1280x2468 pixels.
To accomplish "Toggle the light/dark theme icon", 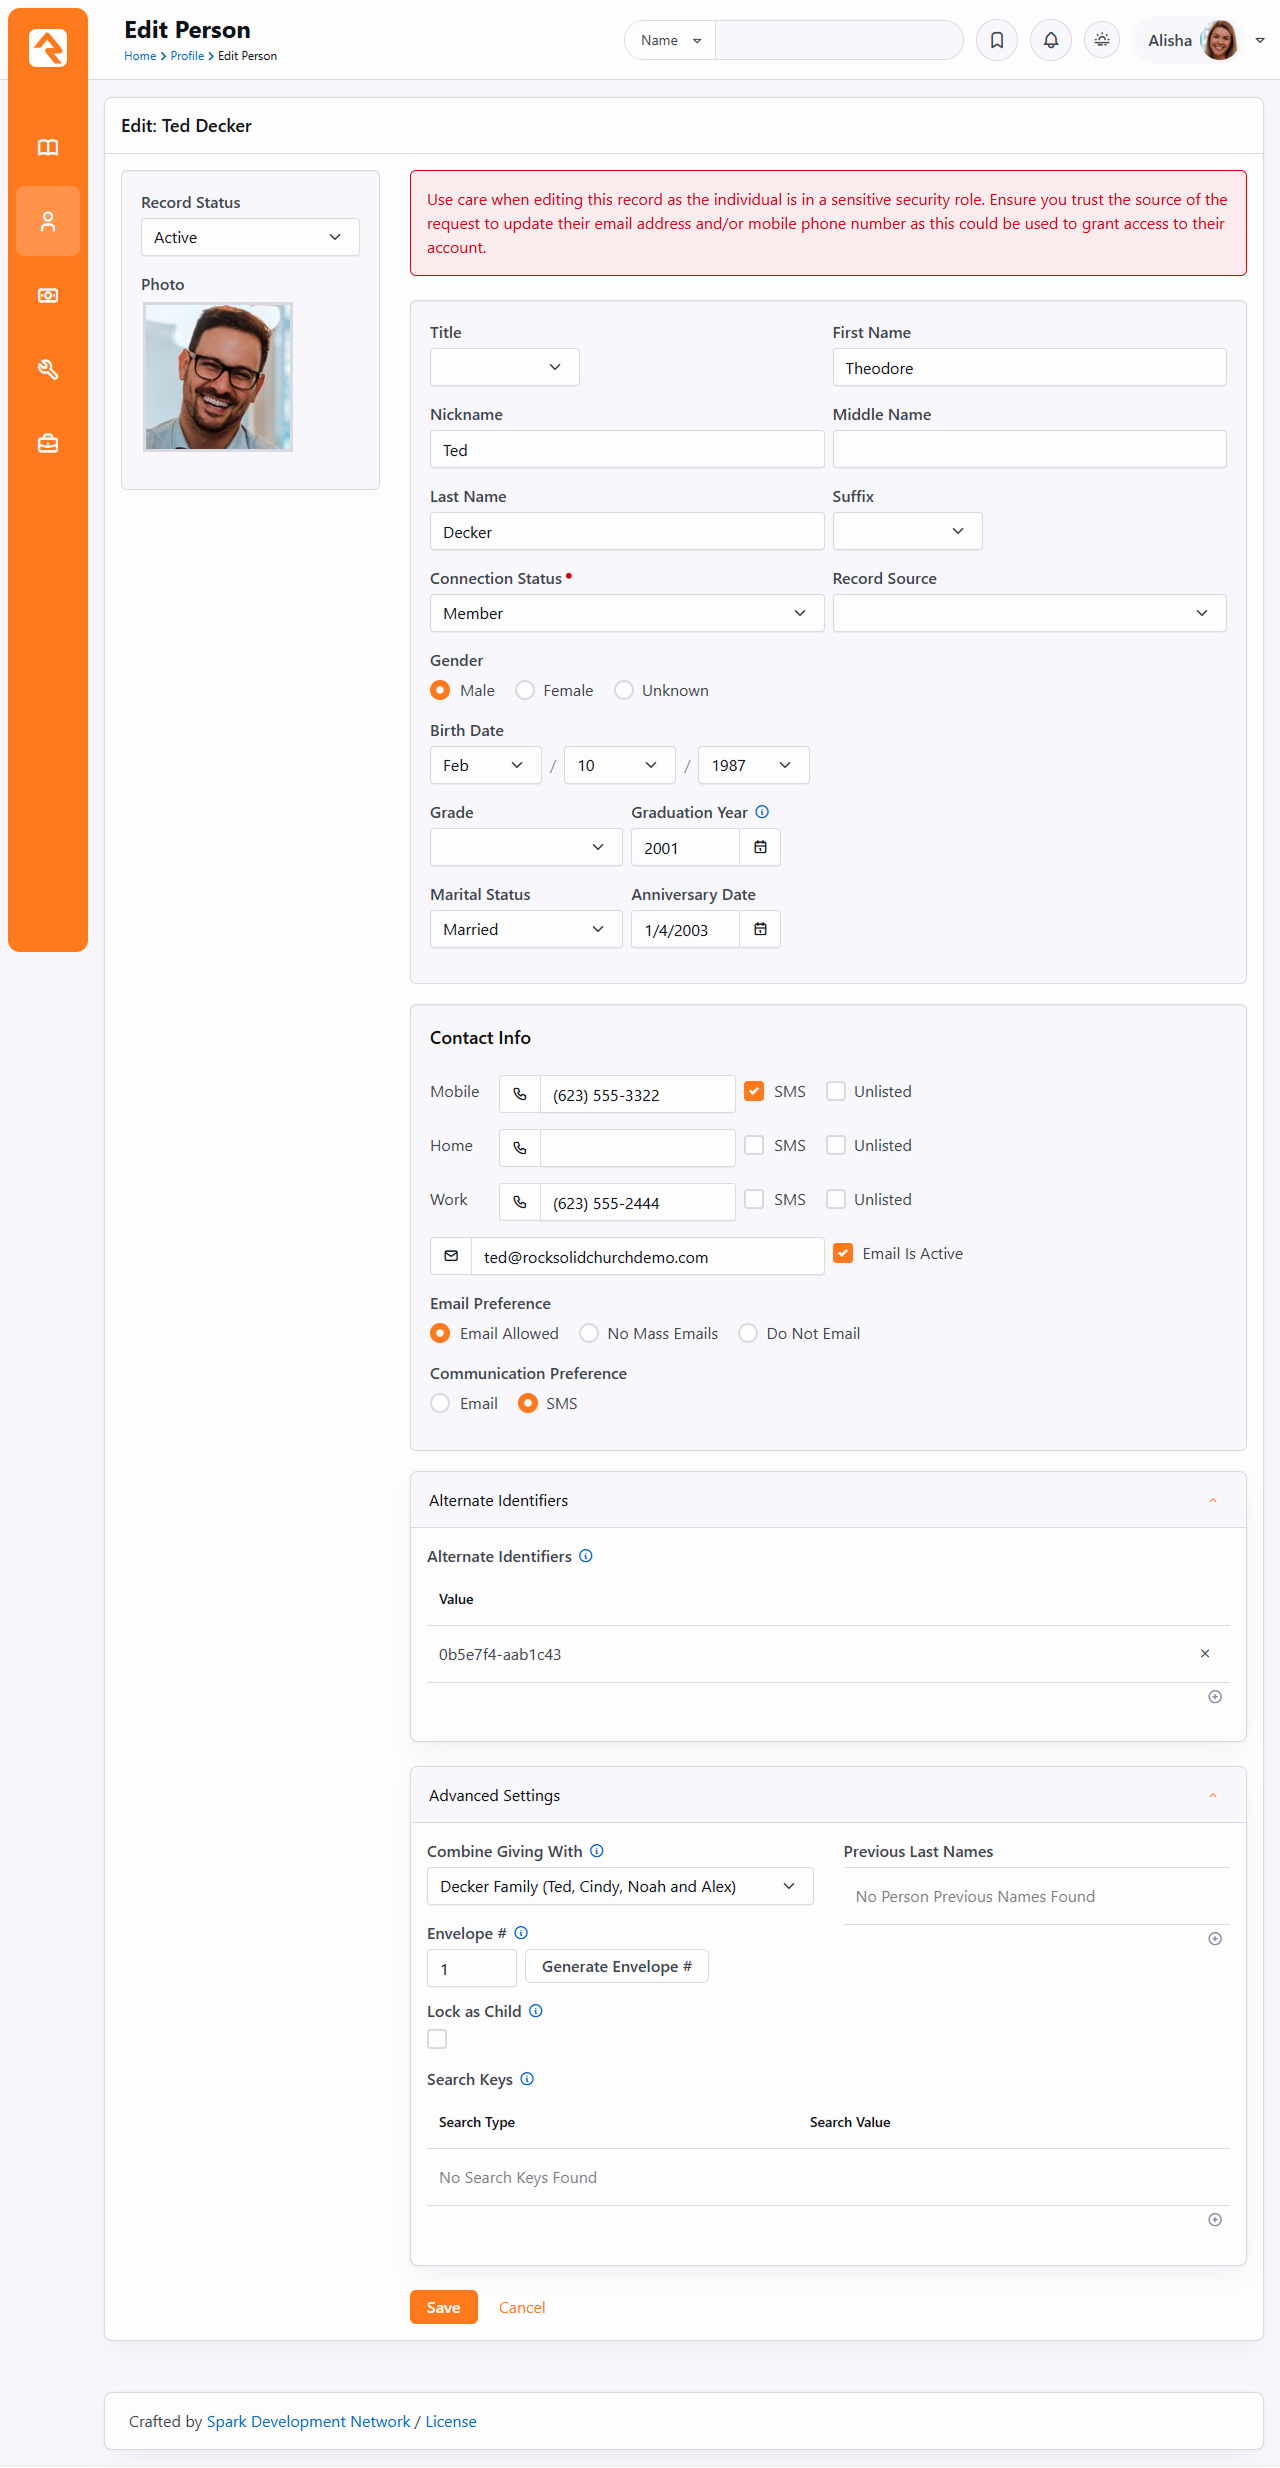I will click(x=1101, y=40).
